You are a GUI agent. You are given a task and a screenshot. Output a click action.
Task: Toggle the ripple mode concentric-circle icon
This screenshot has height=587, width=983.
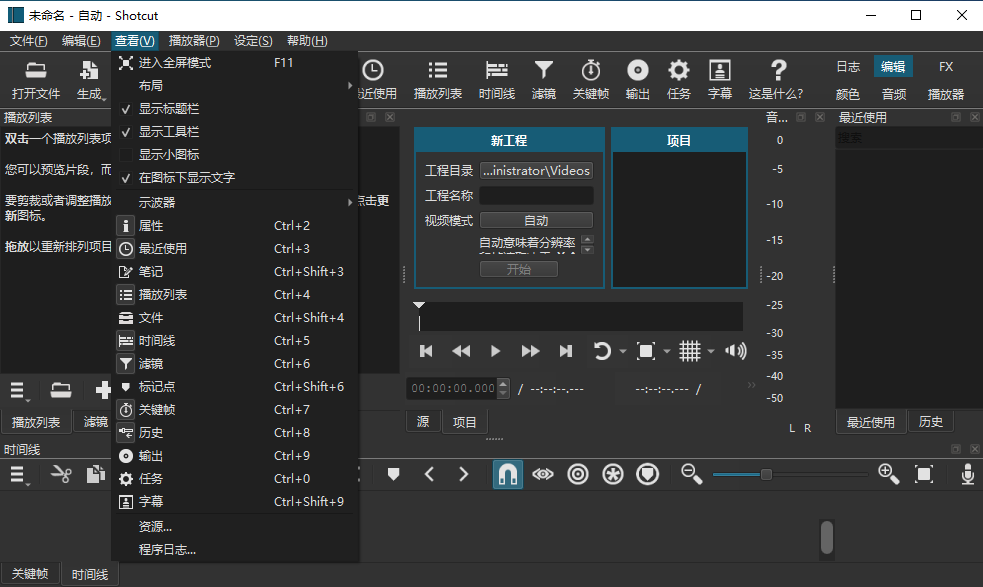[577, 474]
